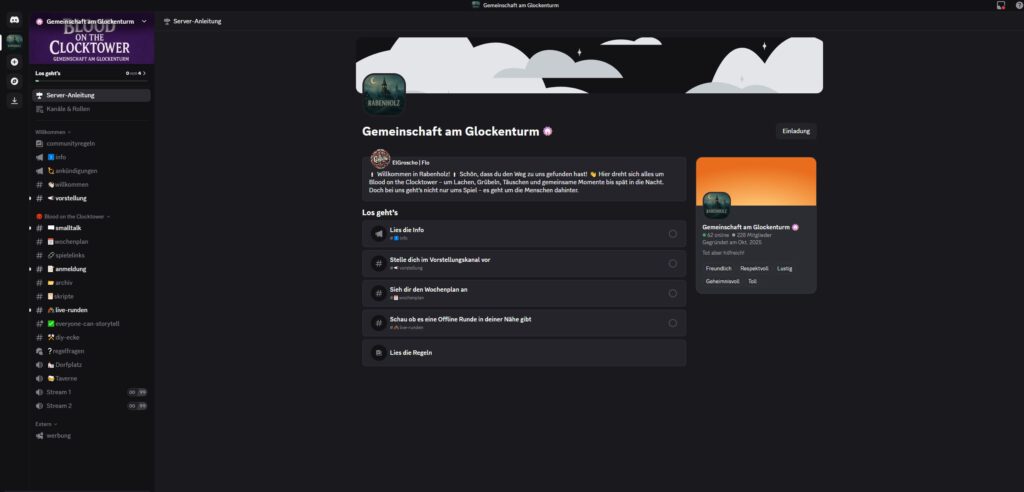Select Server-Anleitung in the sidebar
1024x492 pixels.
tap(70, 95)
